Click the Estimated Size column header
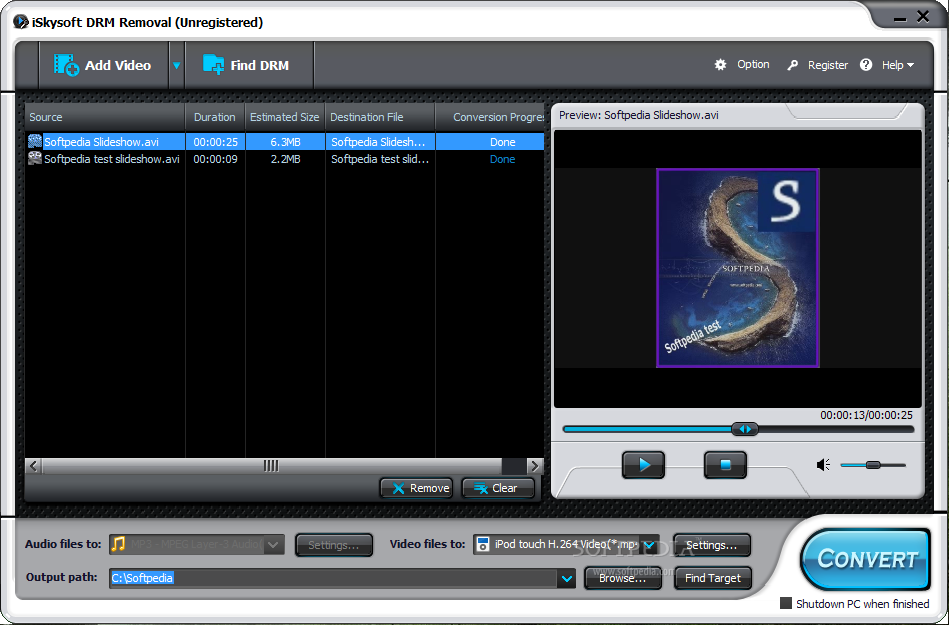Viewport: 949px width, 625px height. pyautogui.click(x=285, y=117)
